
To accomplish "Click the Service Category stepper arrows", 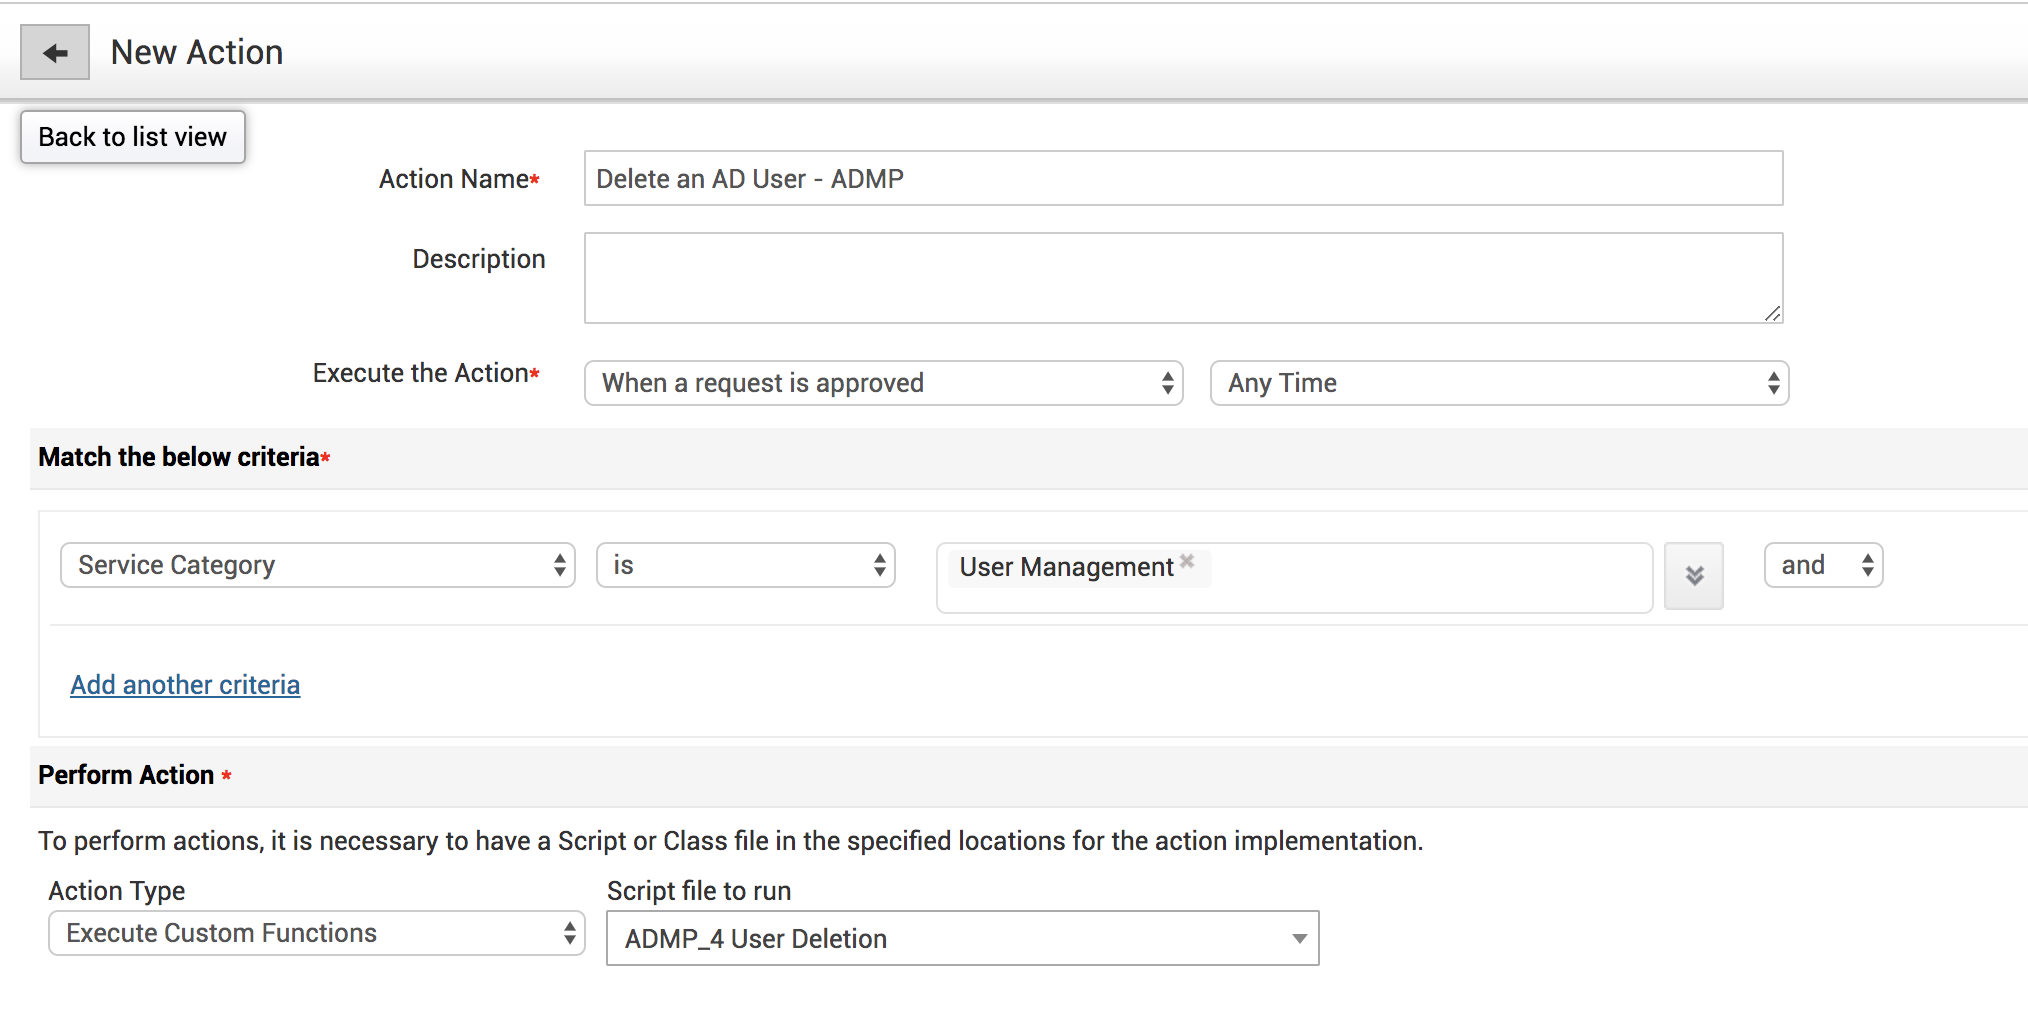I will coord(559,566).
